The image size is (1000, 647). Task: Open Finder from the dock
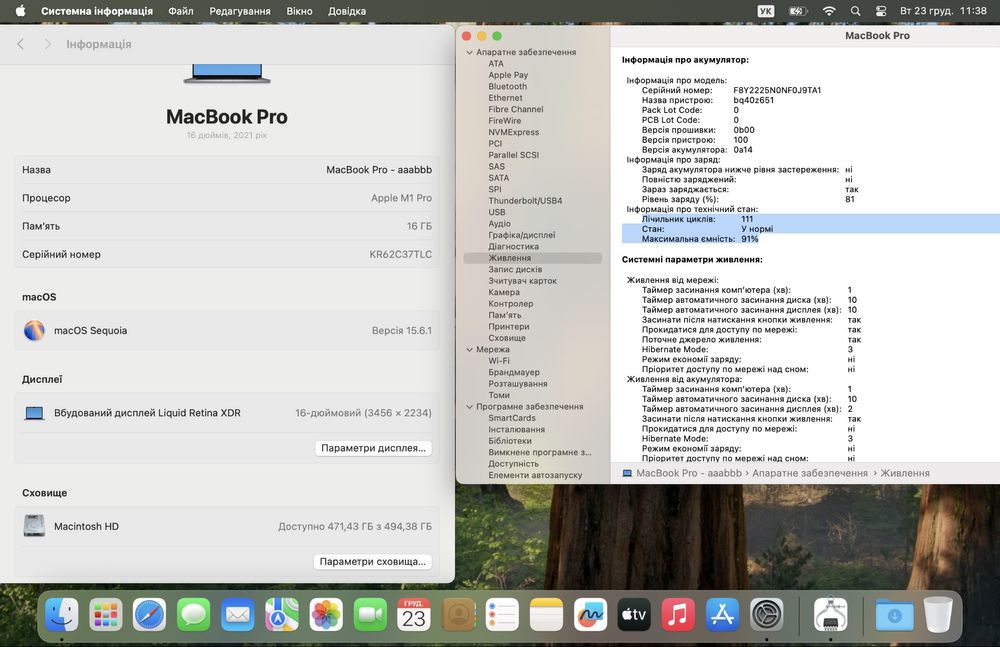62,614
